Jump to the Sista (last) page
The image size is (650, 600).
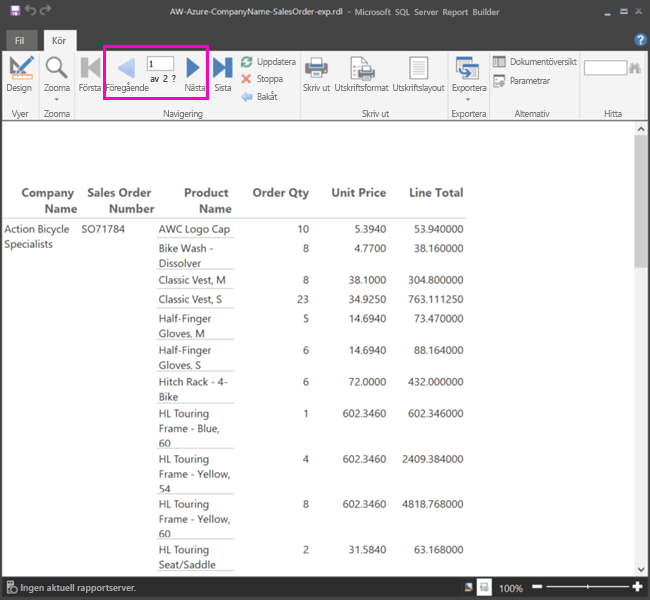pos(223,74)
